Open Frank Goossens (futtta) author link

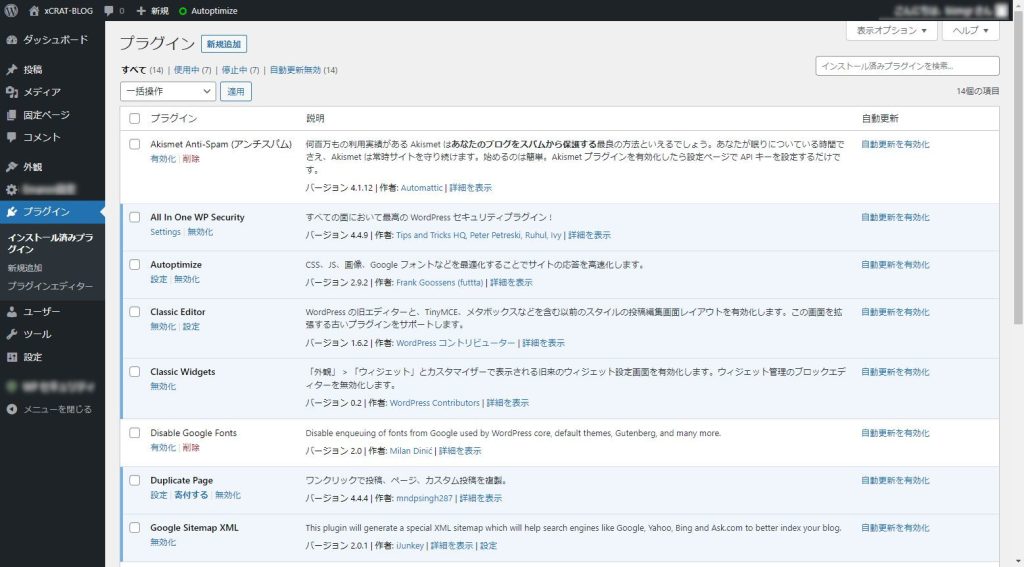pyautogui.click(x=440, y=282)
